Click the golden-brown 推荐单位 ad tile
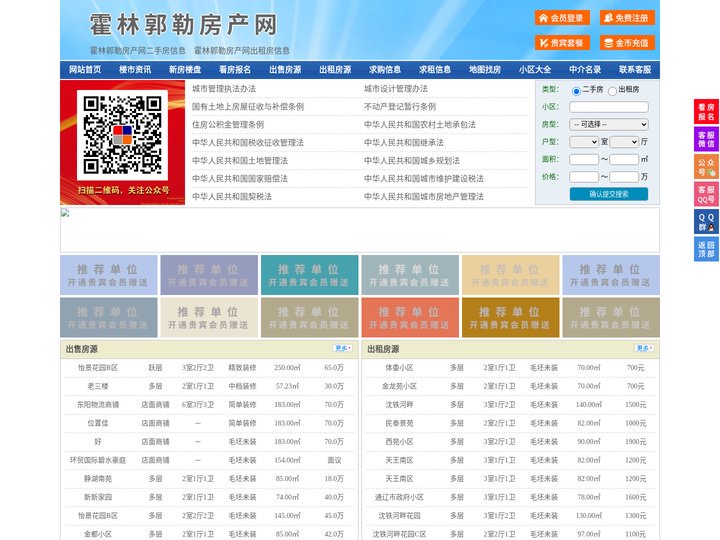Image resolution: width=720 pixels, height=540 pixels. (x=511, y=317)
